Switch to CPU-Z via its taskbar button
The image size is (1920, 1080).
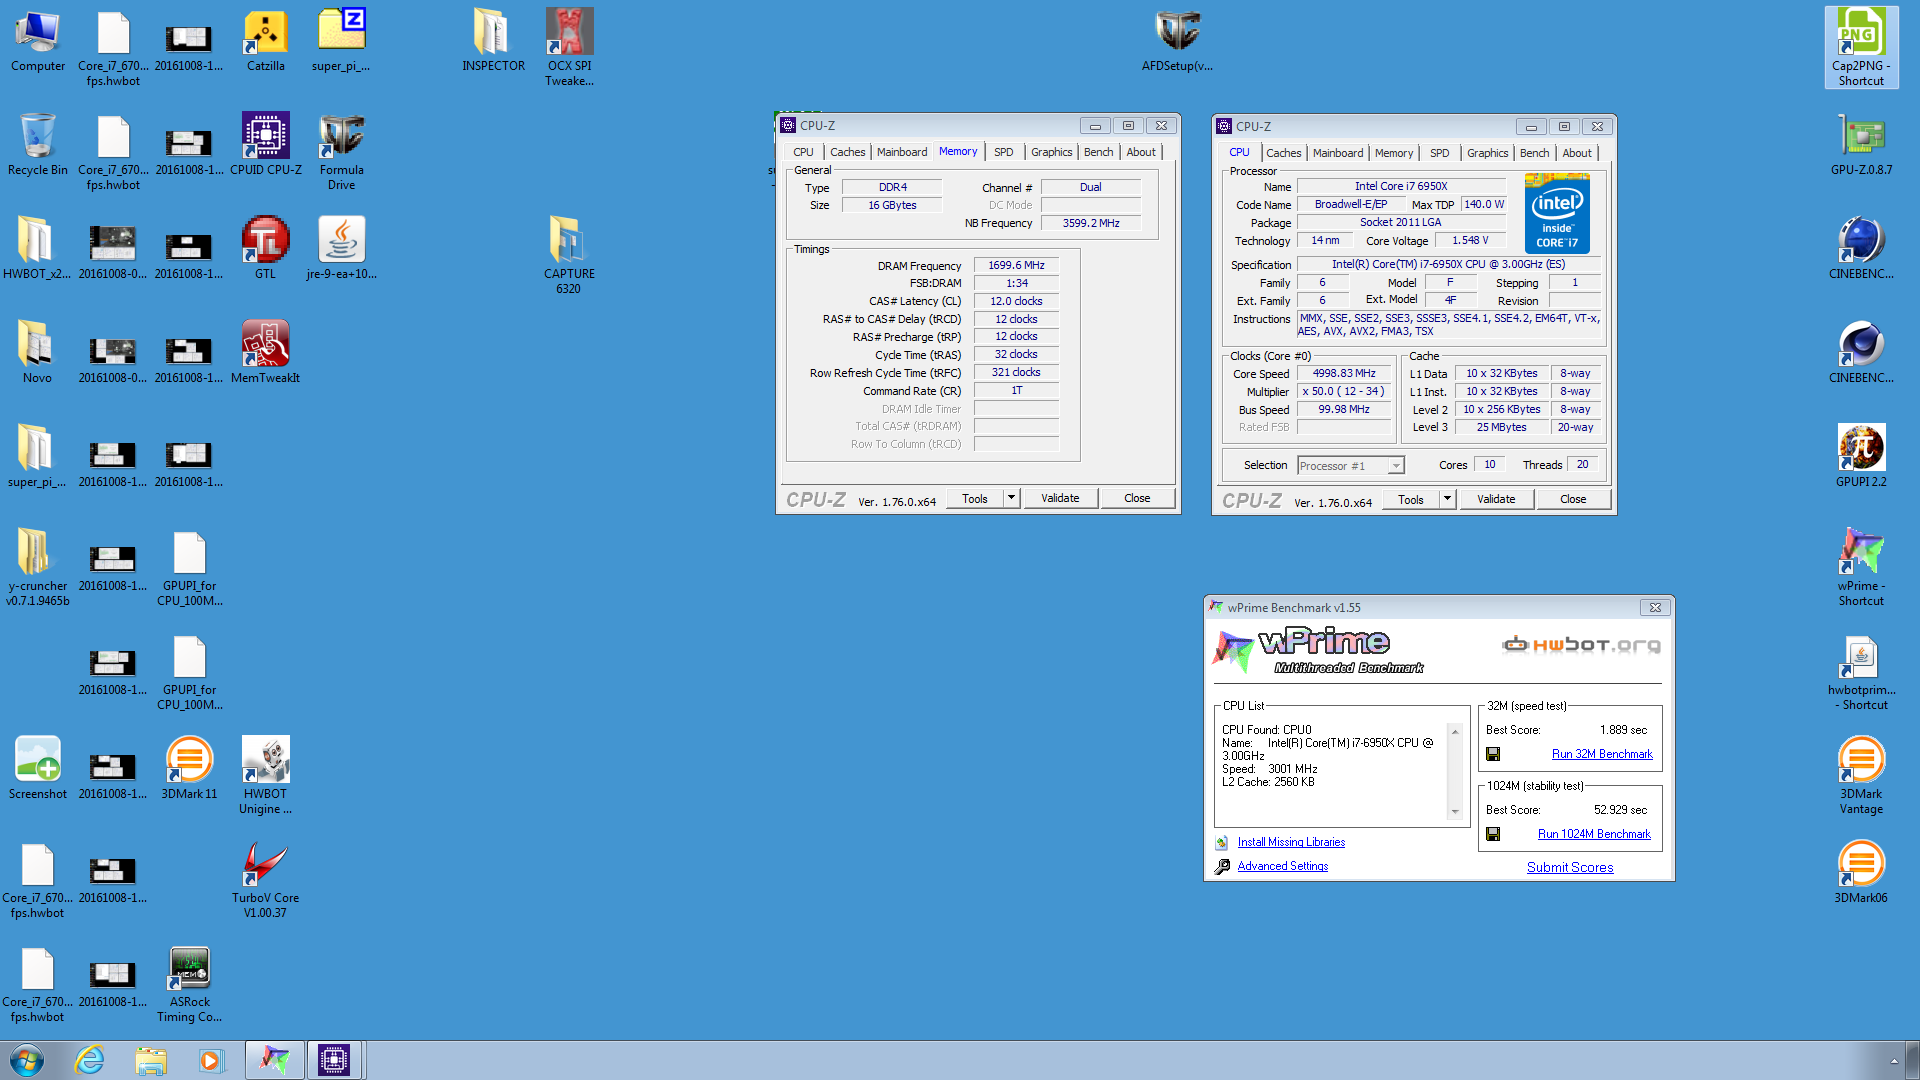point(334,1060)
